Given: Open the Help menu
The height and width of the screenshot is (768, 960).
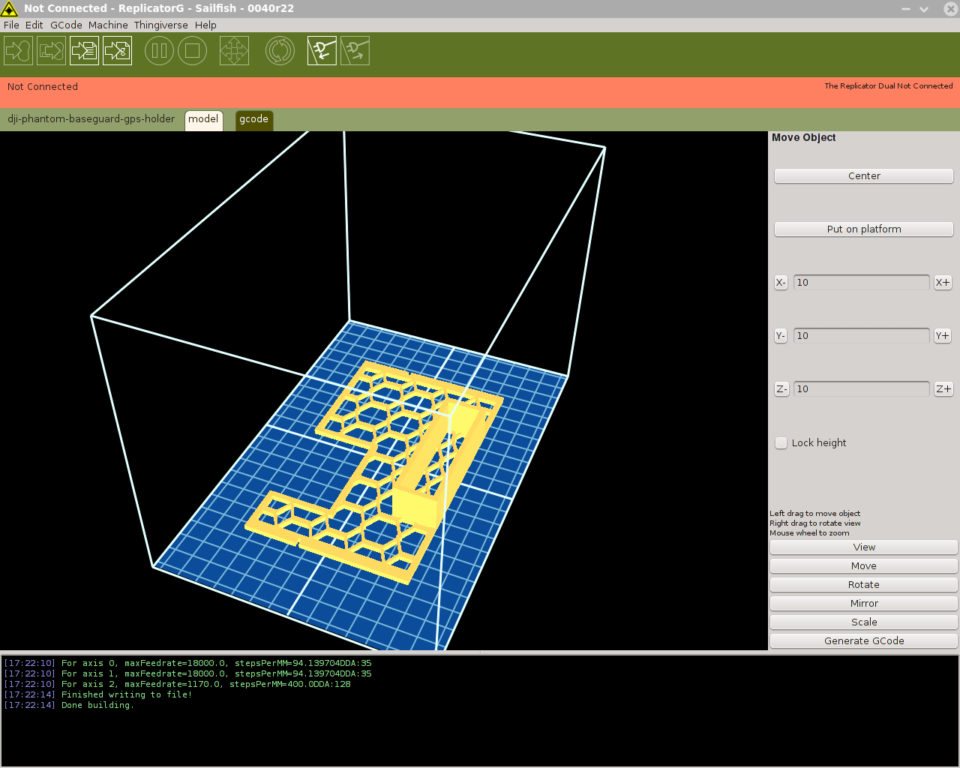Looking at the screenshot, I should (x=206, y=25).
